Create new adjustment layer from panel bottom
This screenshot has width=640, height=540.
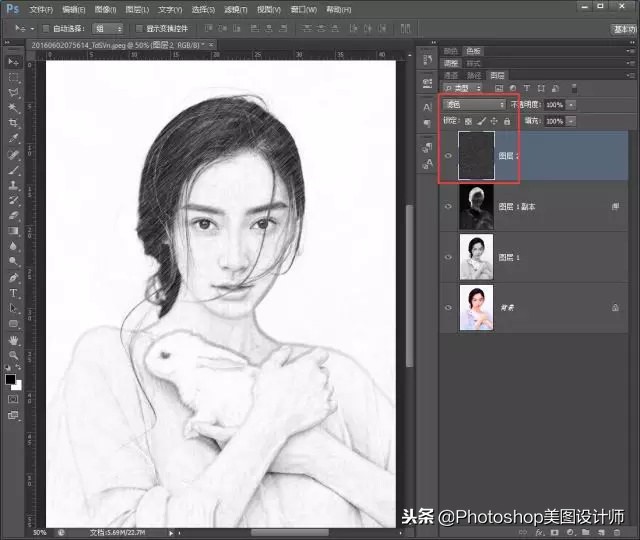pos(570,533)
